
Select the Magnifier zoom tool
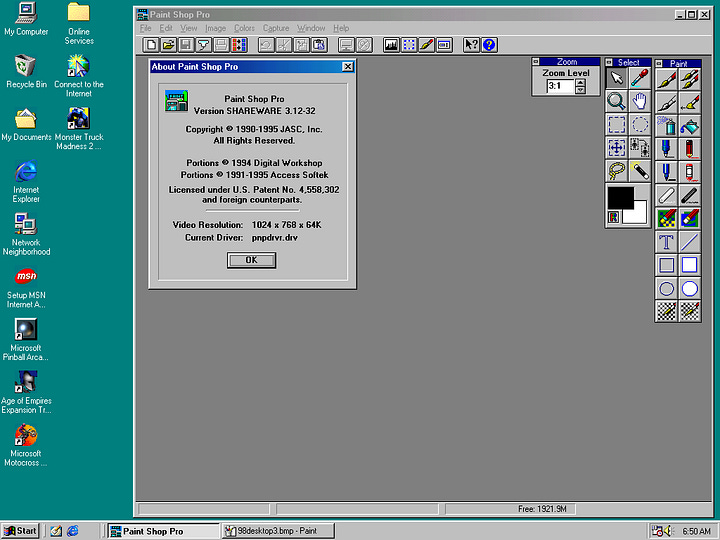tap(617, 101)
